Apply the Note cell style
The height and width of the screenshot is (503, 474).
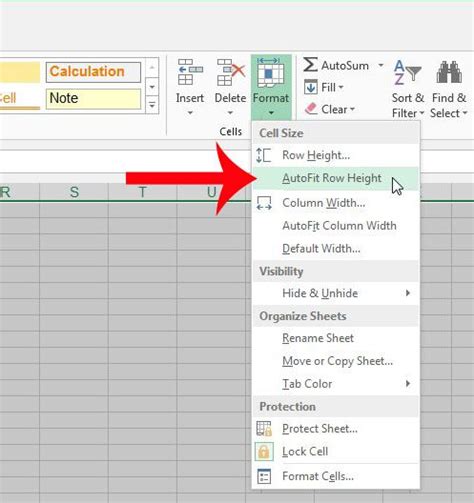(x=93, y=99)
